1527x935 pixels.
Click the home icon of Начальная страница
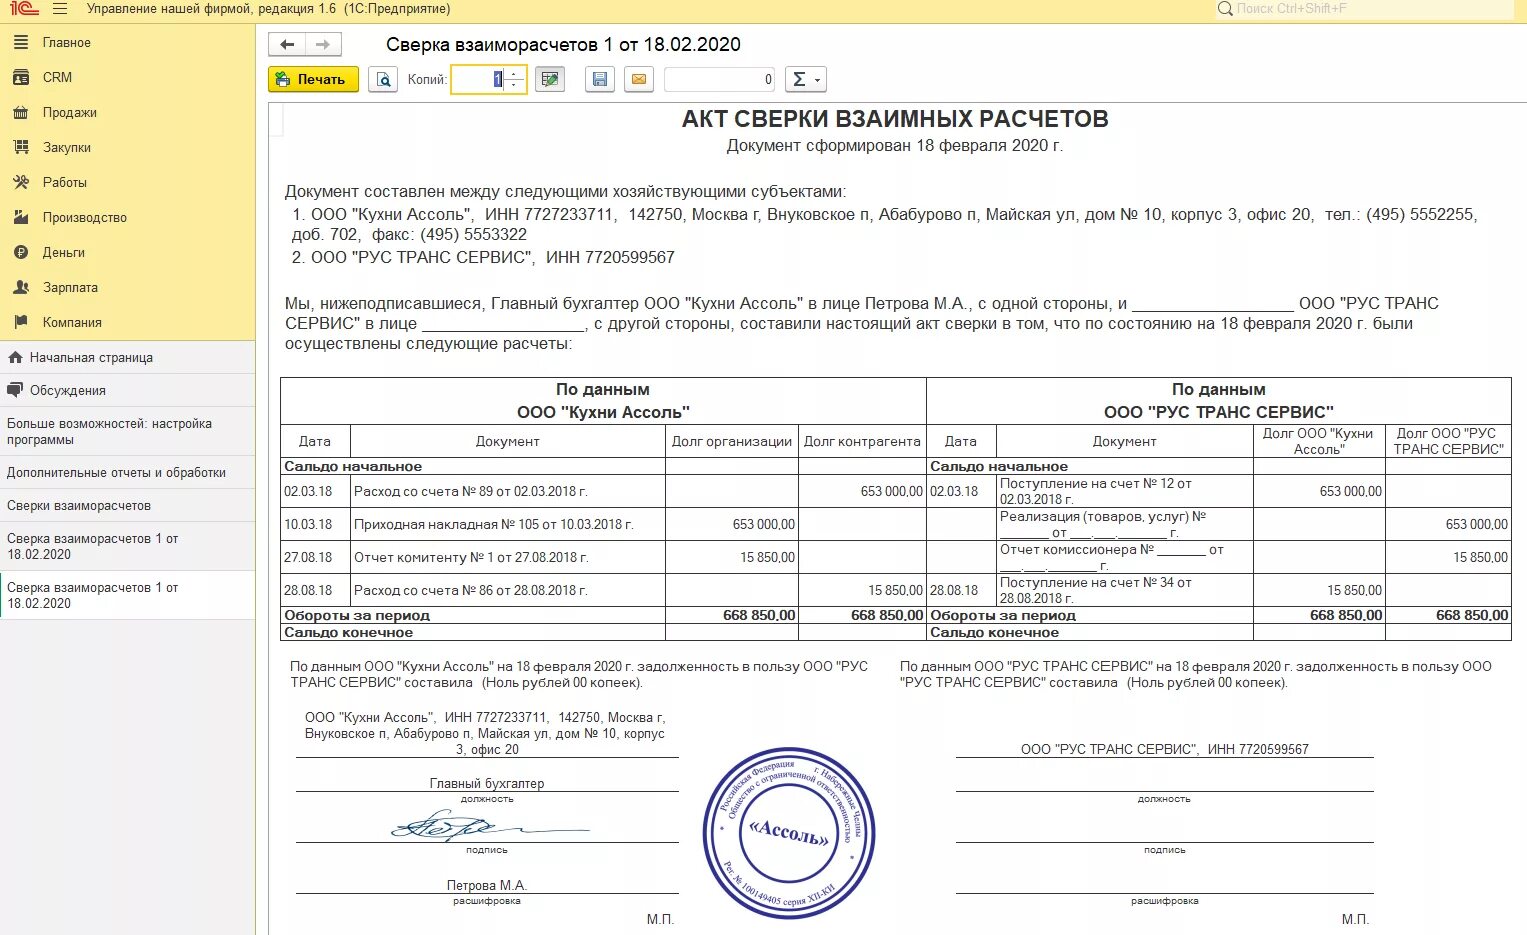coord(15,357)
